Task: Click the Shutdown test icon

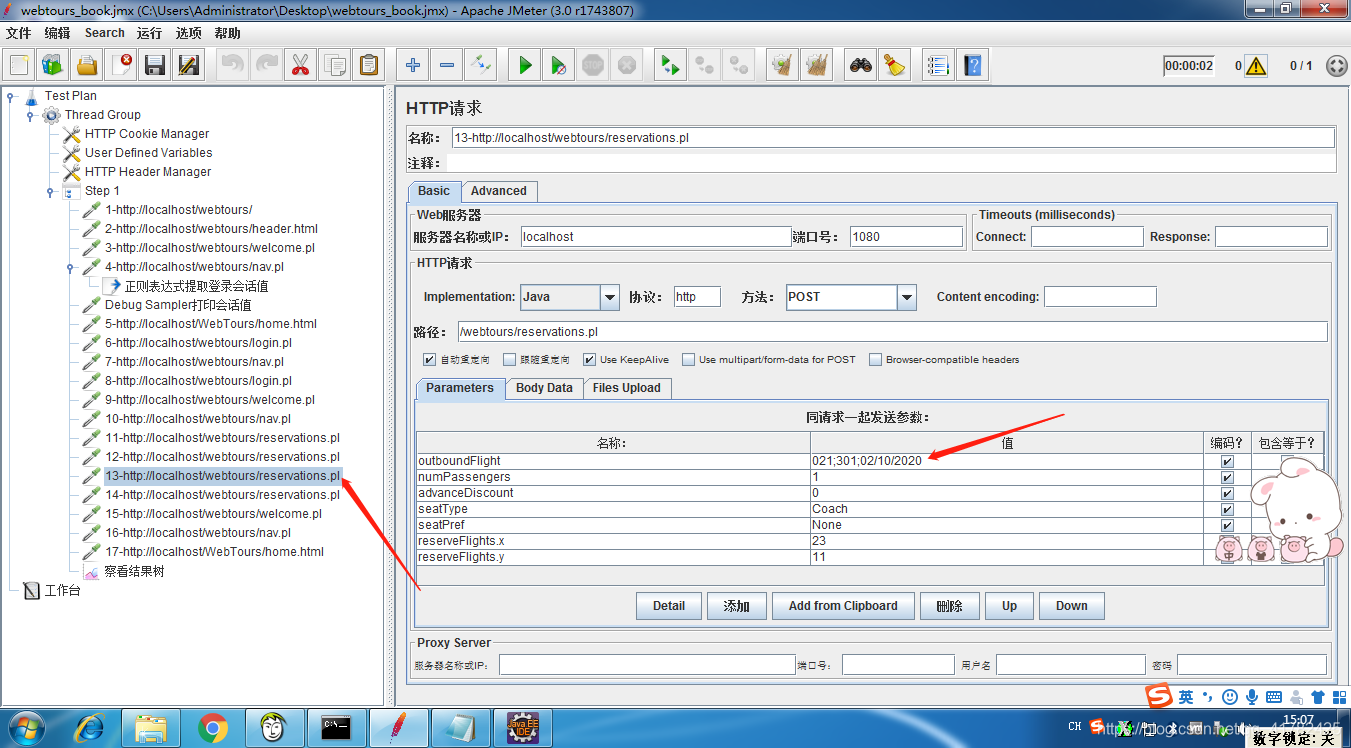Action: point(627,66)
